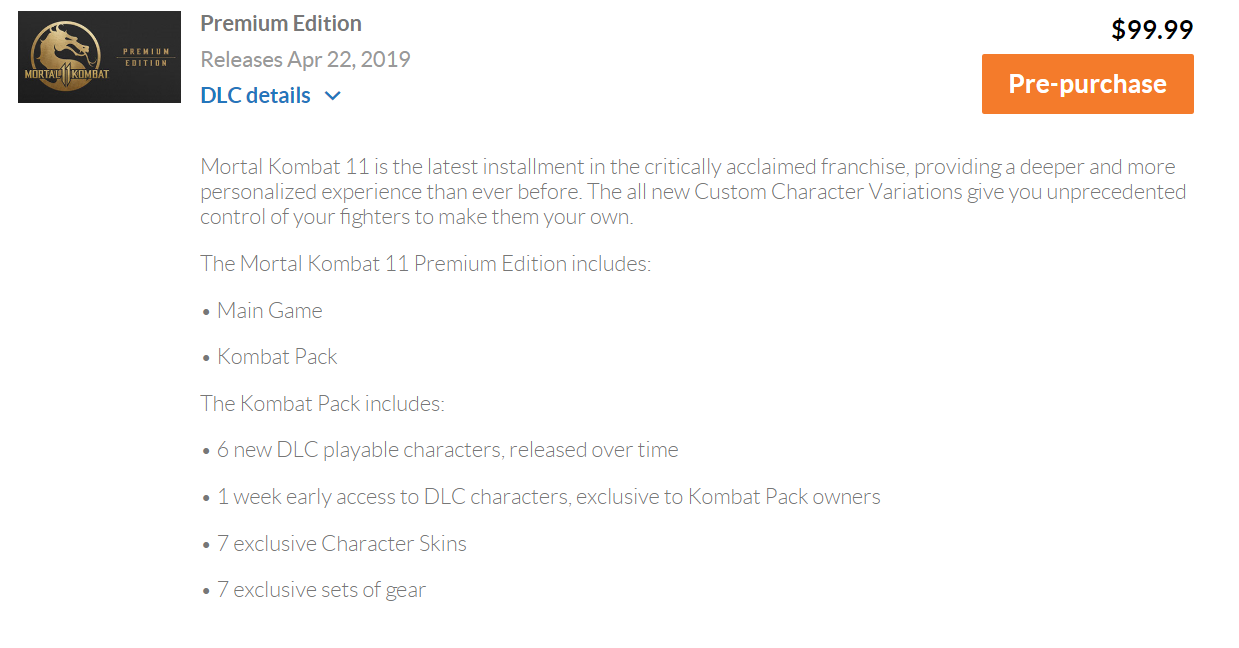1239x648 pixels.
Task: Select the Premium Edition title text
Action: click(281, 22)
